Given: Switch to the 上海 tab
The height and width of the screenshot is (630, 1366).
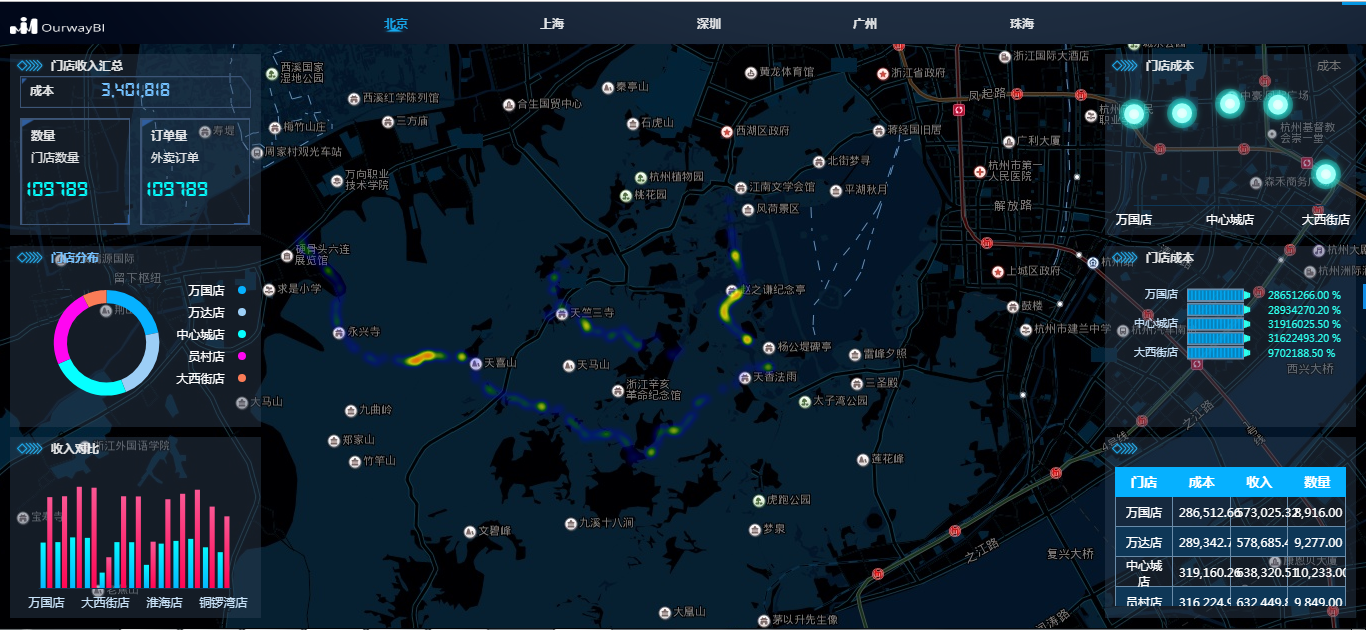Looking at the screenshot, I should [x=552, y=24].
